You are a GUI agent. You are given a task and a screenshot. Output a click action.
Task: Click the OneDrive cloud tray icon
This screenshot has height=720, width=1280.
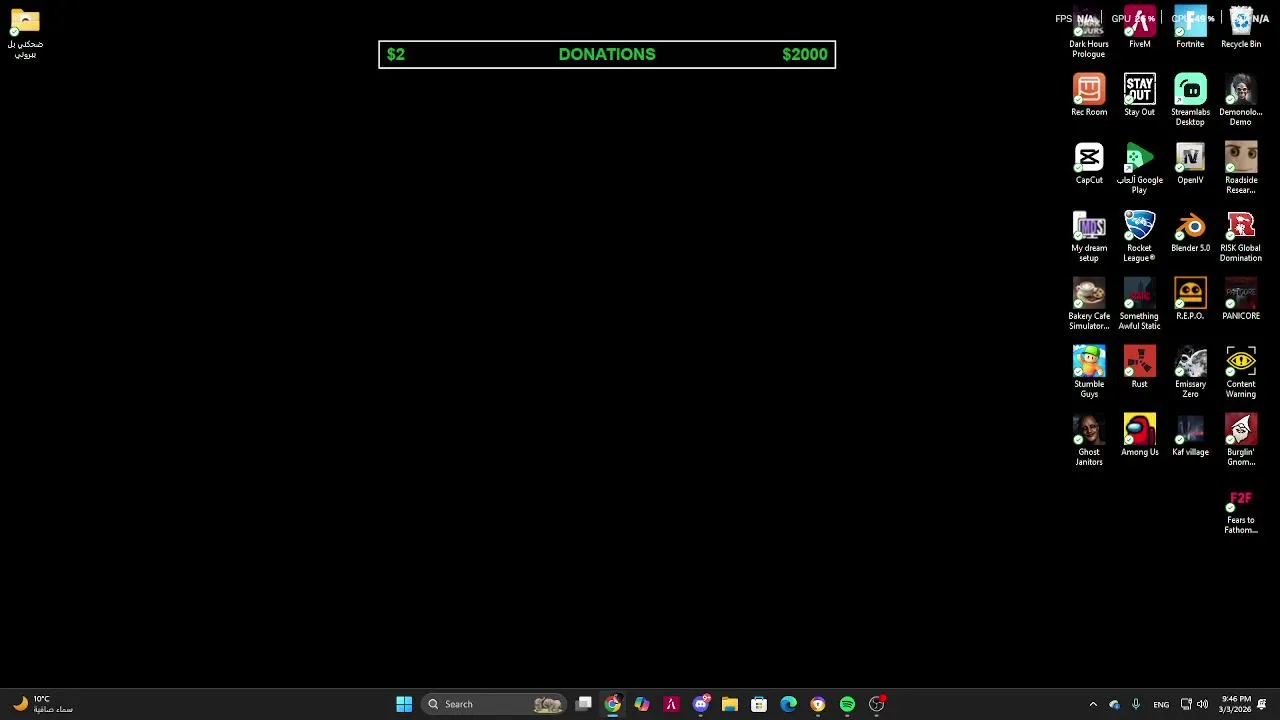click(1115, 704)
